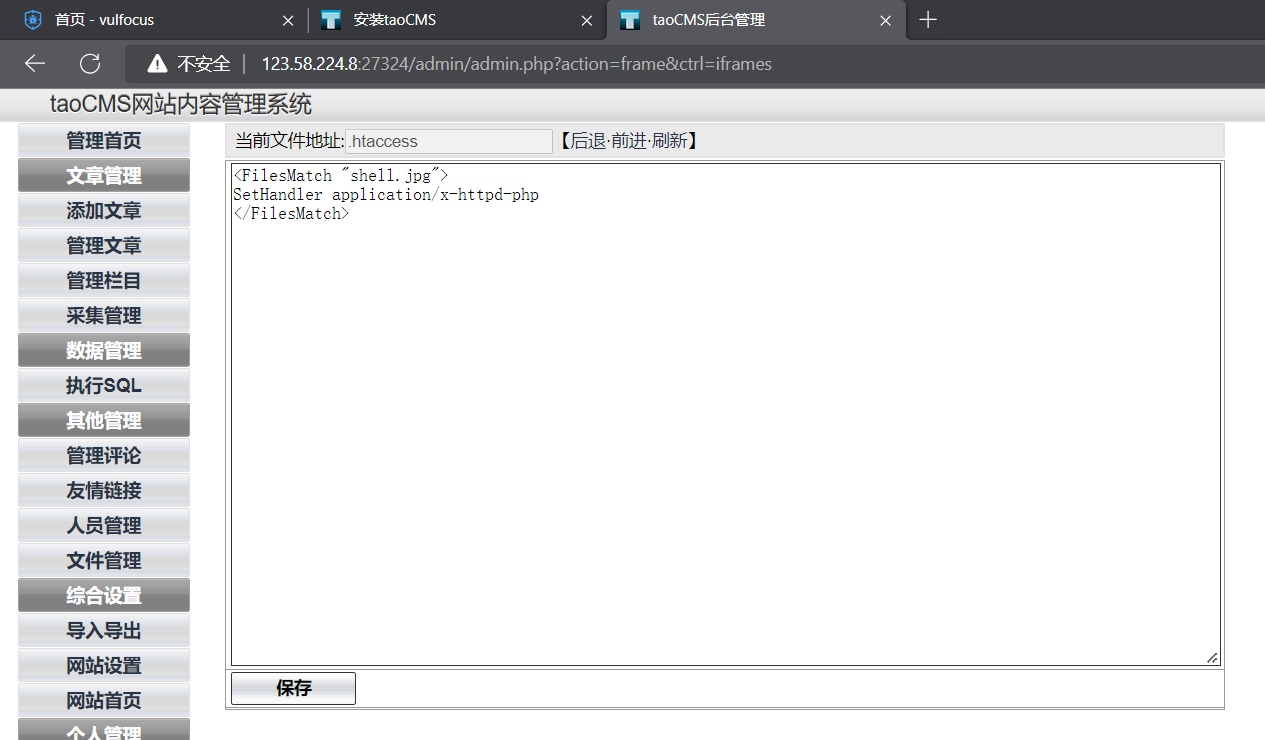The height and width of the screenshot is (740, 1265).
Task: Click the 其他管理 section header
Action: tap(104, 420)
